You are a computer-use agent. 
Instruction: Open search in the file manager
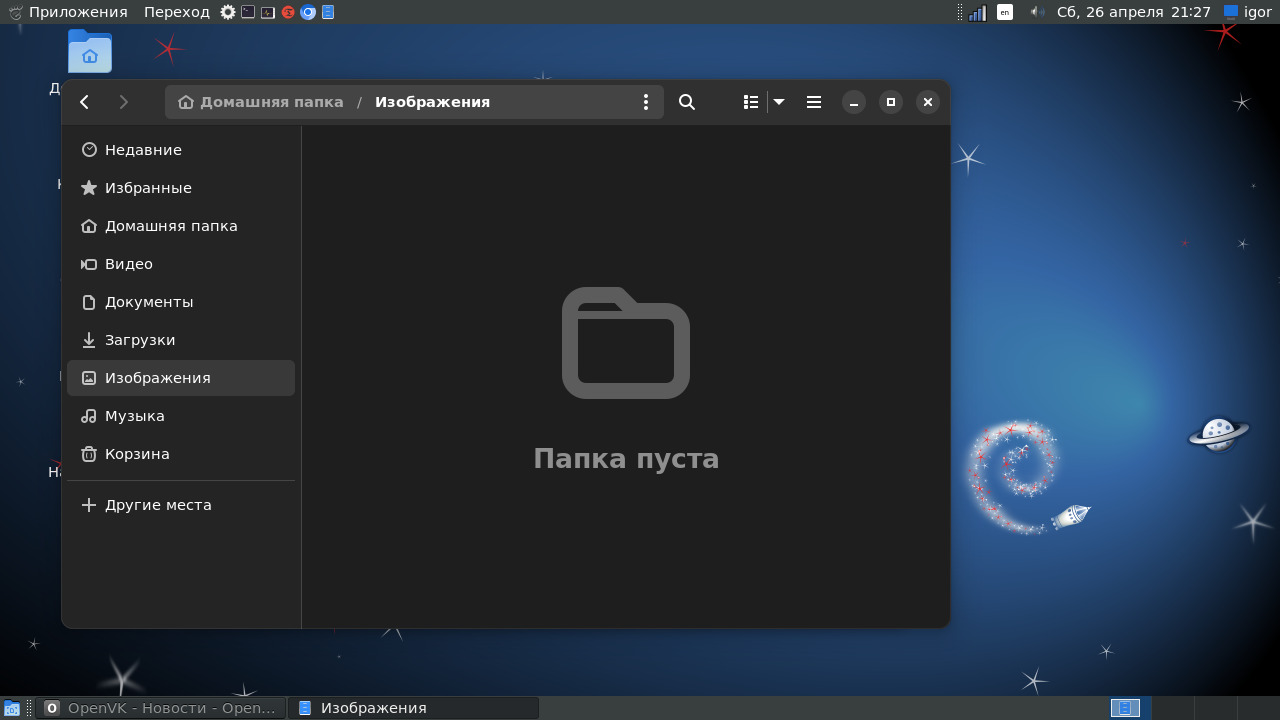pos(687,102)
